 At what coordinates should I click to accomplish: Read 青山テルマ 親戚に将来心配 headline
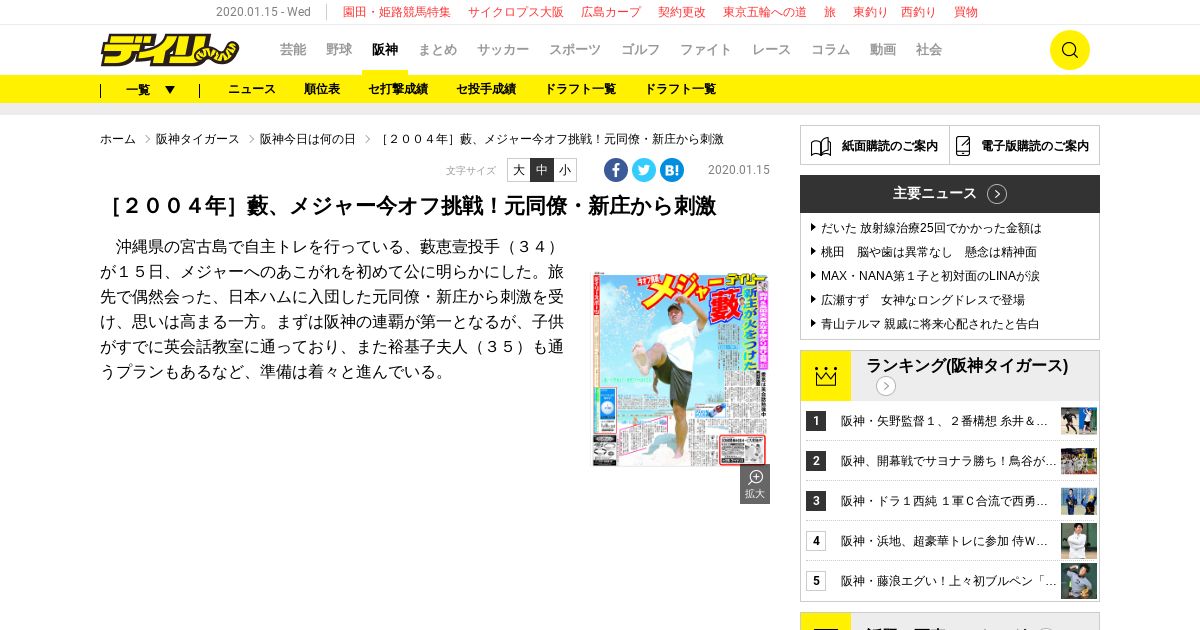[x=930, y=324]
